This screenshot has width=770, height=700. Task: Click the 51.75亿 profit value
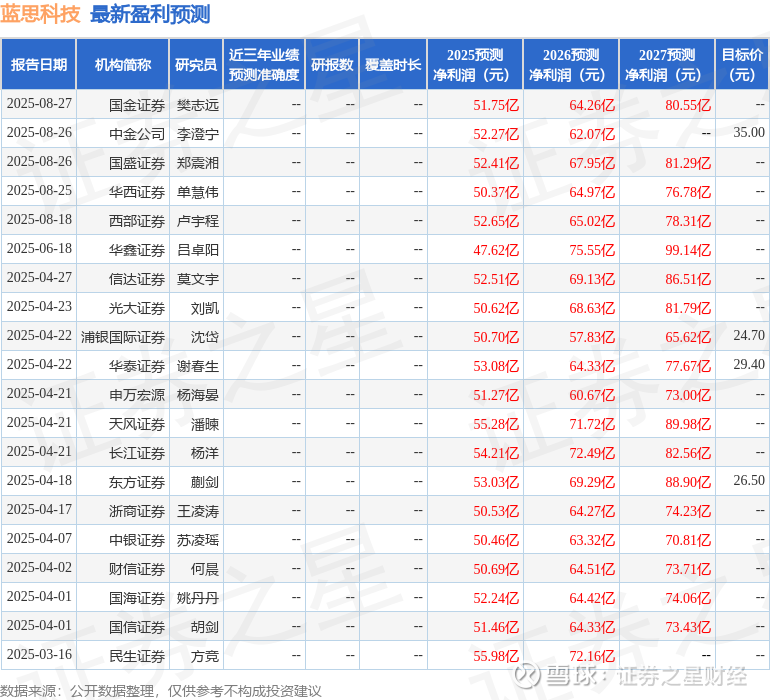pyautogui.click(x=495, y=105)
